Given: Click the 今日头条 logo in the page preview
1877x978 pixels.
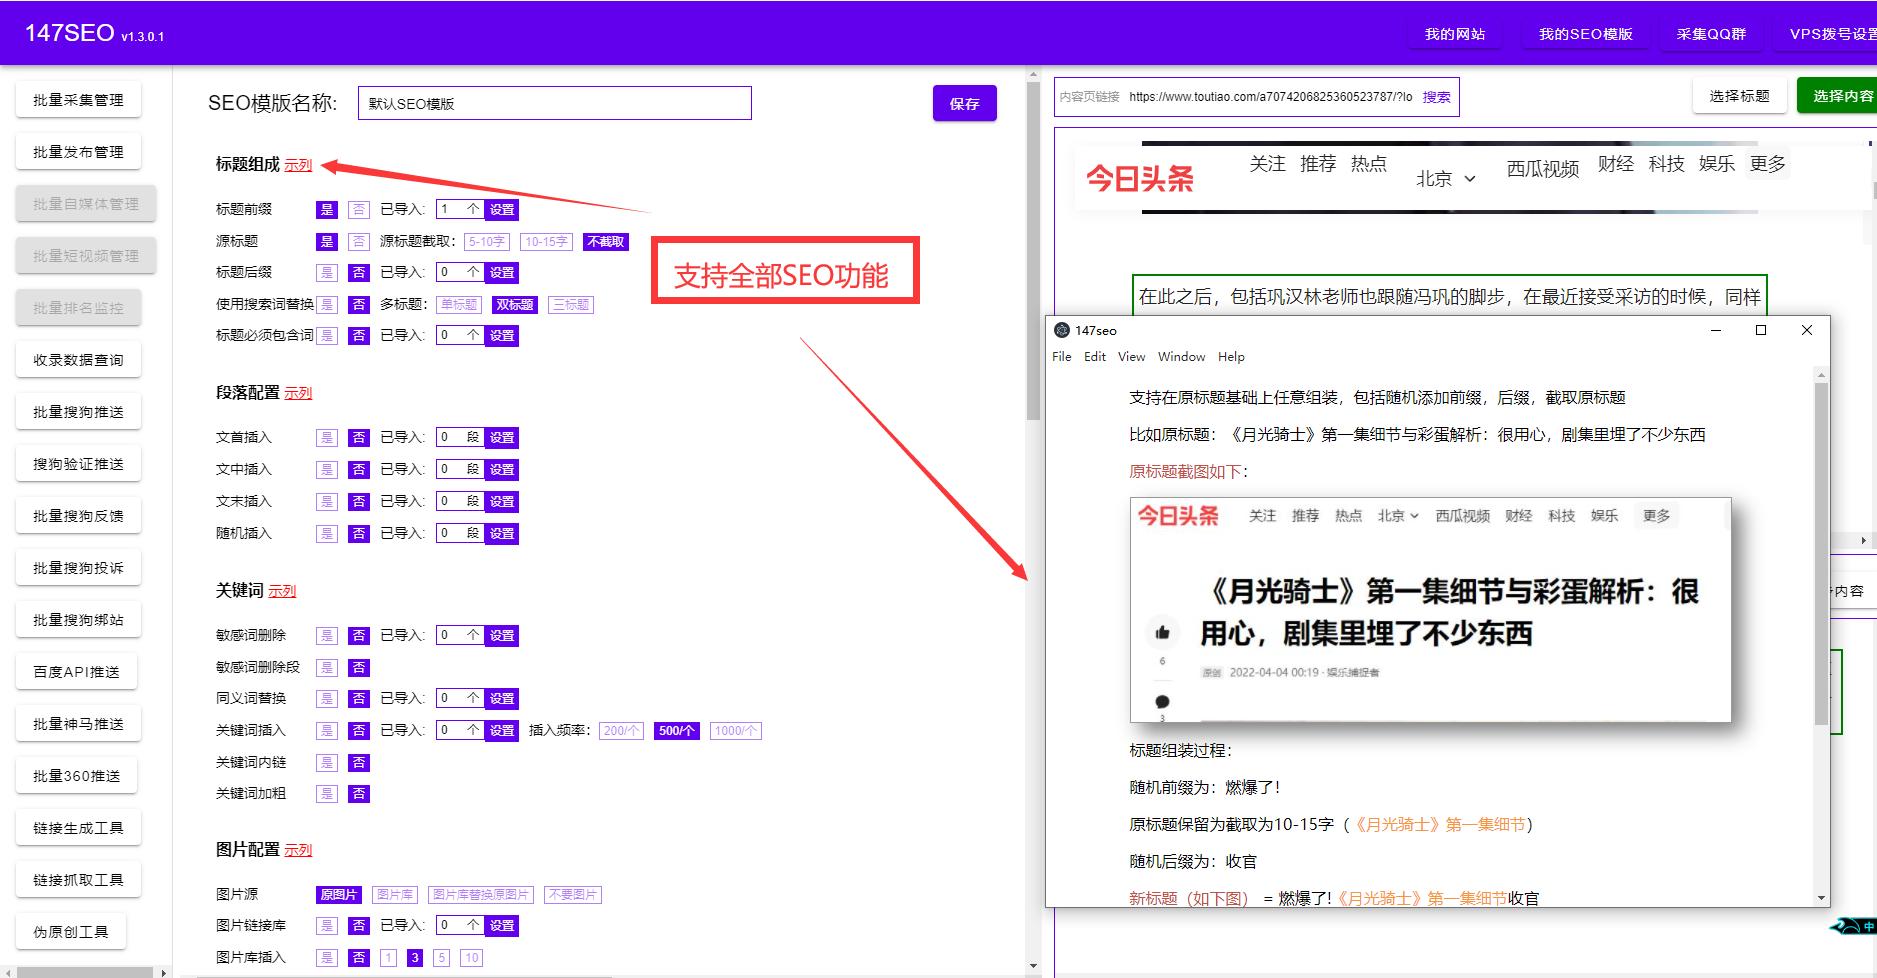Looking at the screenshot, I should point(1141,177).
